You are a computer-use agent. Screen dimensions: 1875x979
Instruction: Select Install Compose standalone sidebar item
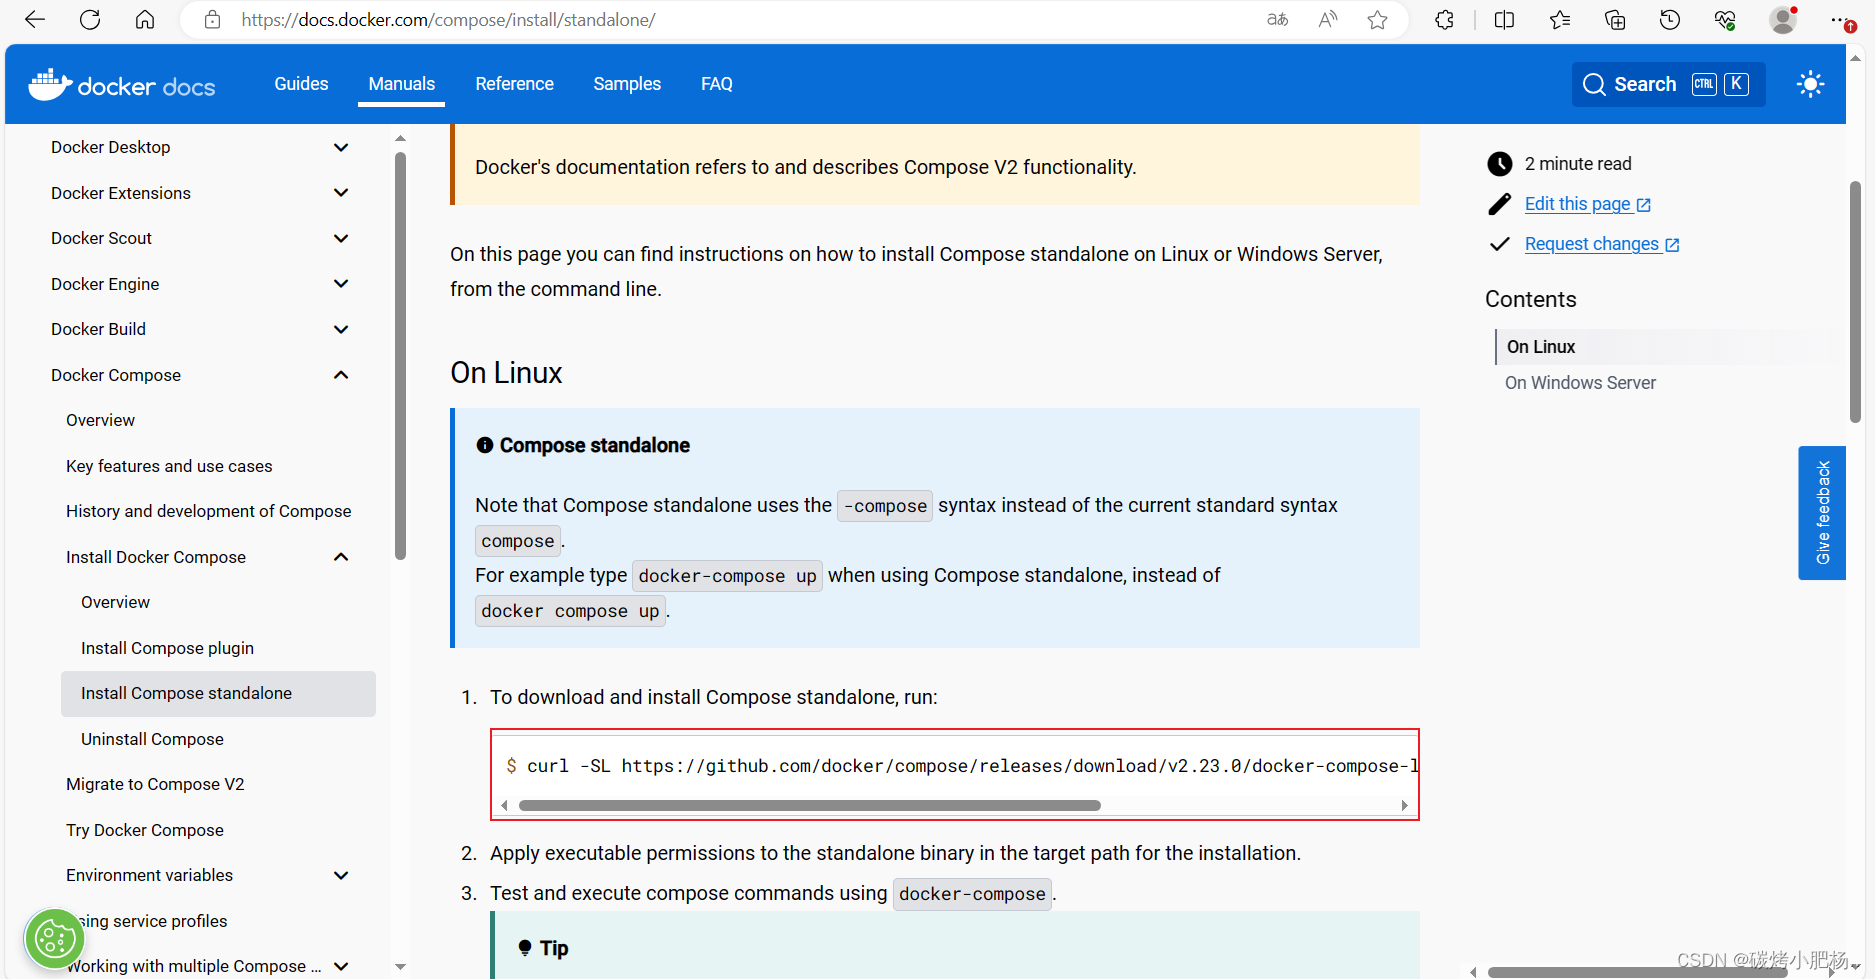pos(218,693)
